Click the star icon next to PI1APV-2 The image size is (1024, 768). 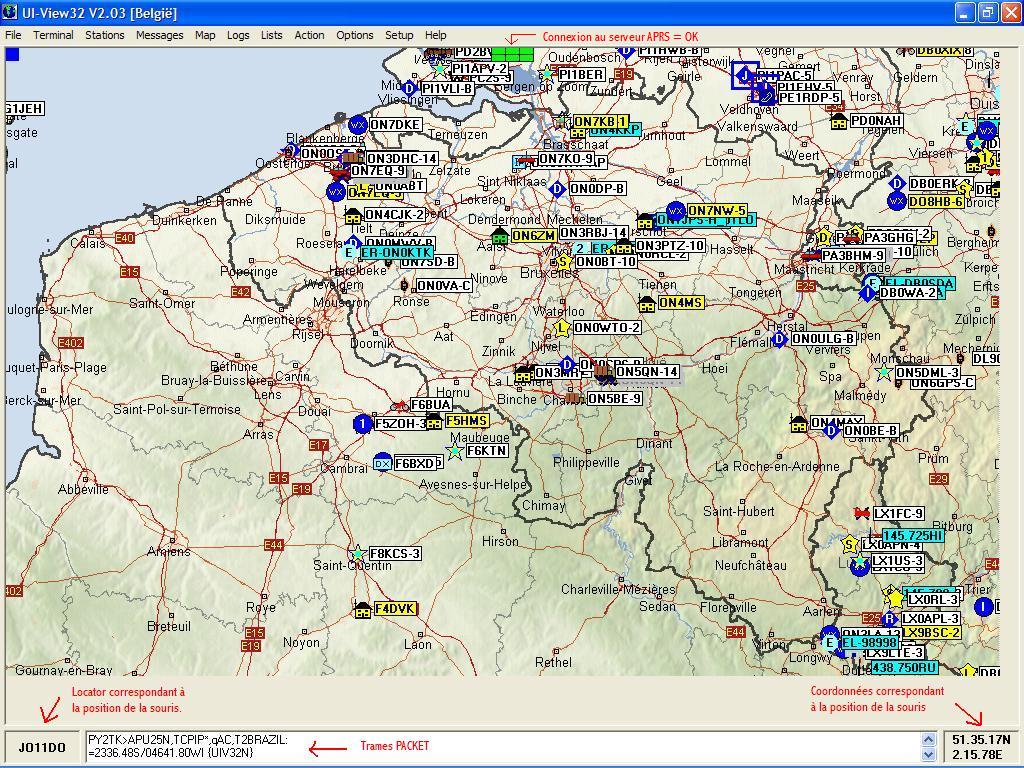(x=440, y=69)
